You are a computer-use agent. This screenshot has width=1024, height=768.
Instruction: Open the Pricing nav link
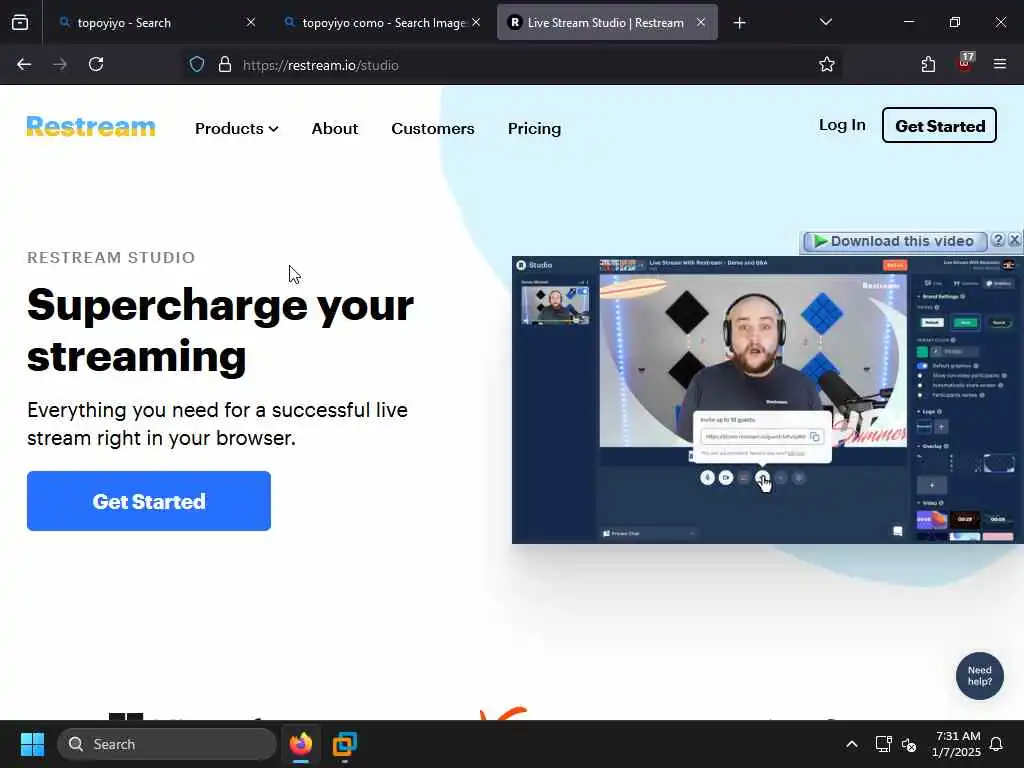click(x=534, y=129)
